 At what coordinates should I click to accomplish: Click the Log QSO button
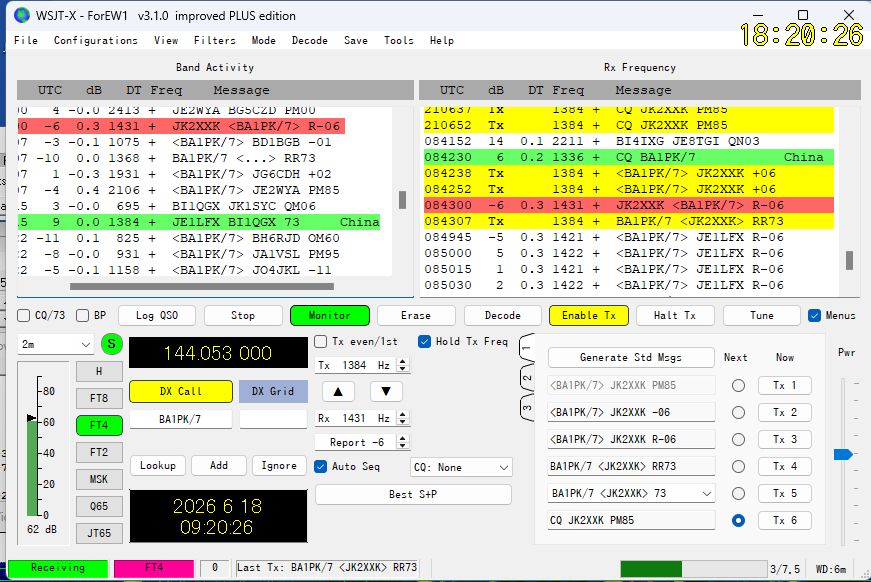(157, 315)
